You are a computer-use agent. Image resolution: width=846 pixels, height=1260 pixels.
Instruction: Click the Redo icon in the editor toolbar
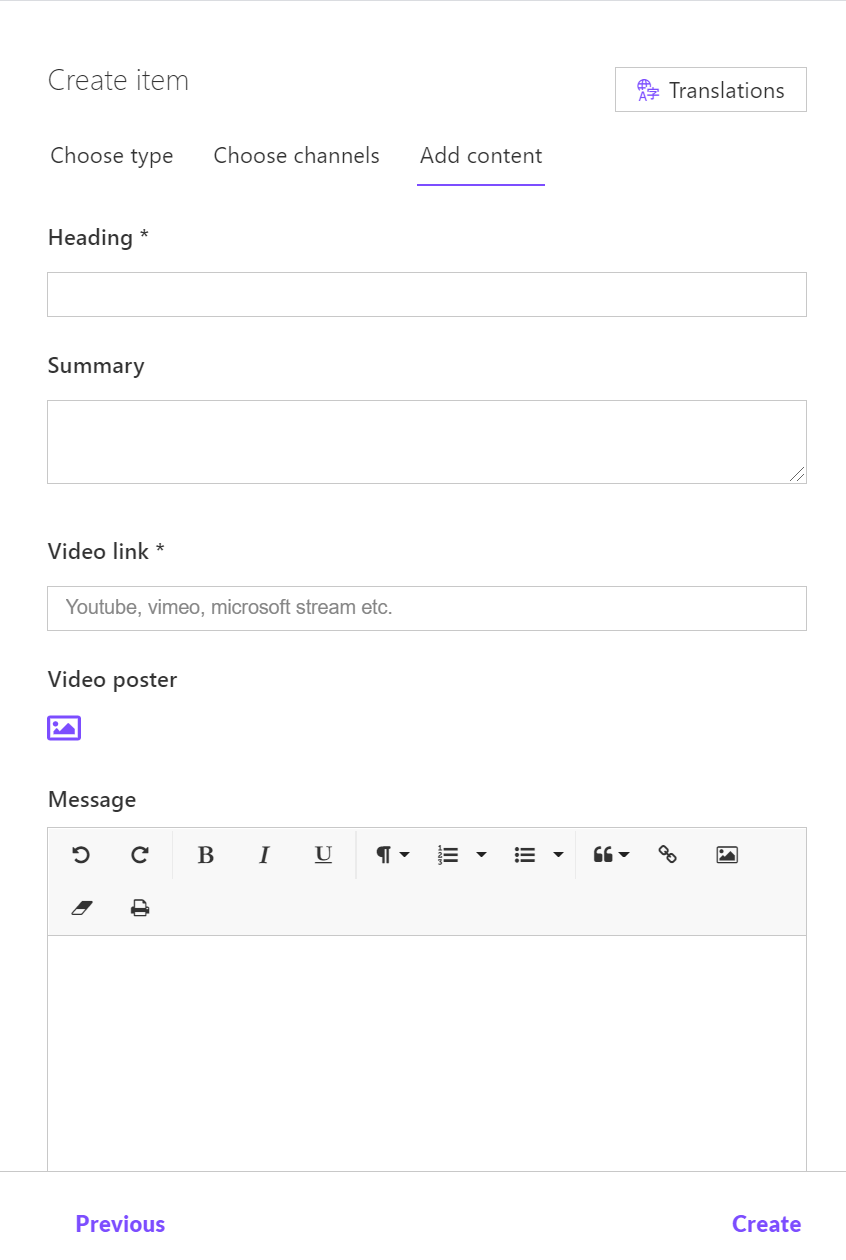(140, 855)
